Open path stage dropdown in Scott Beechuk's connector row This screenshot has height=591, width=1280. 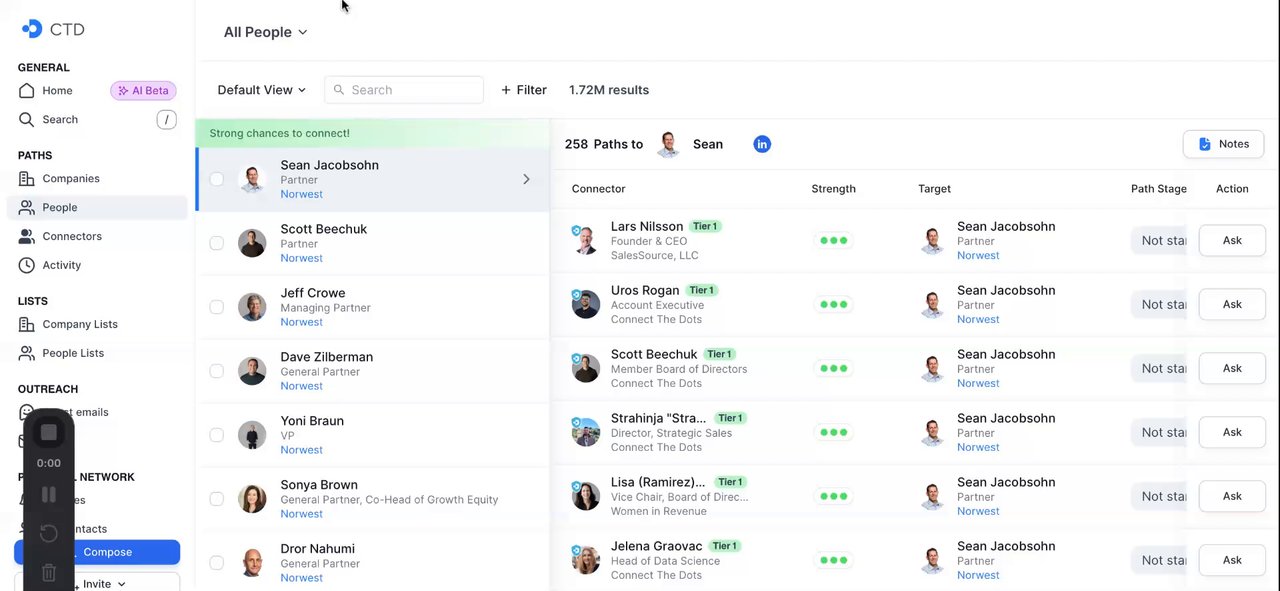pyautogui.click(x=1160, y=368)
